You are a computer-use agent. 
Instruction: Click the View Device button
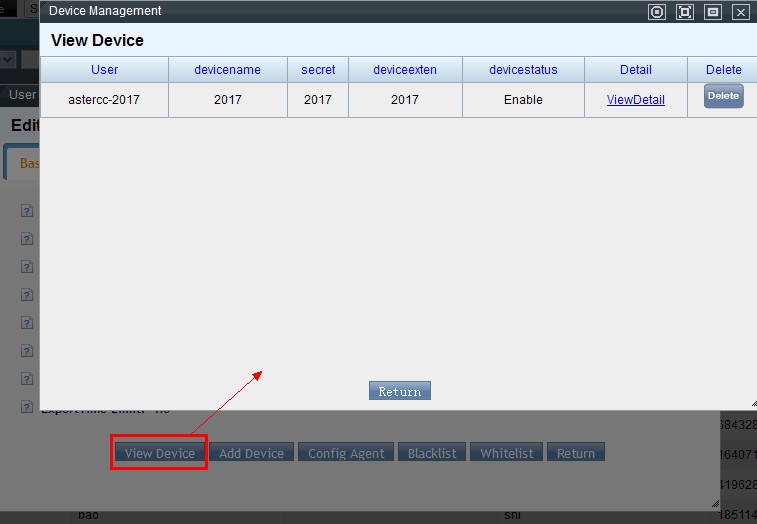coord(160,453)
